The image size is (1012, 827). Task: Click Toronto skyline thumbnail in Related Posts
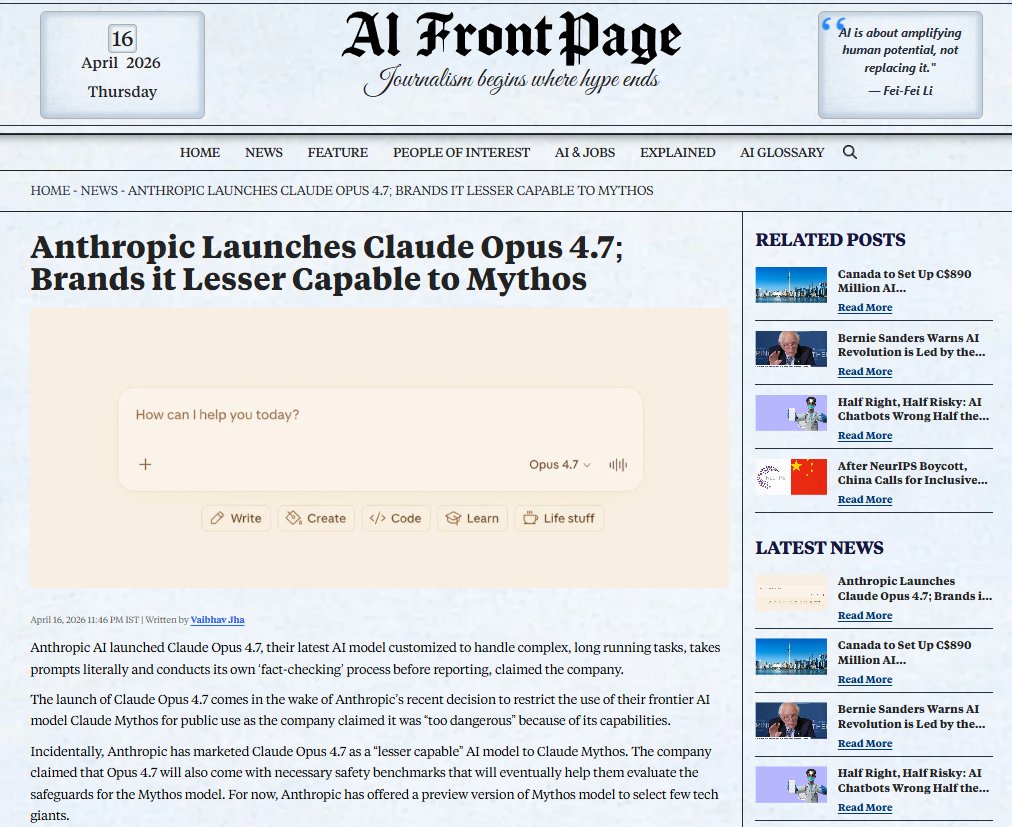[x=791, y=285]
